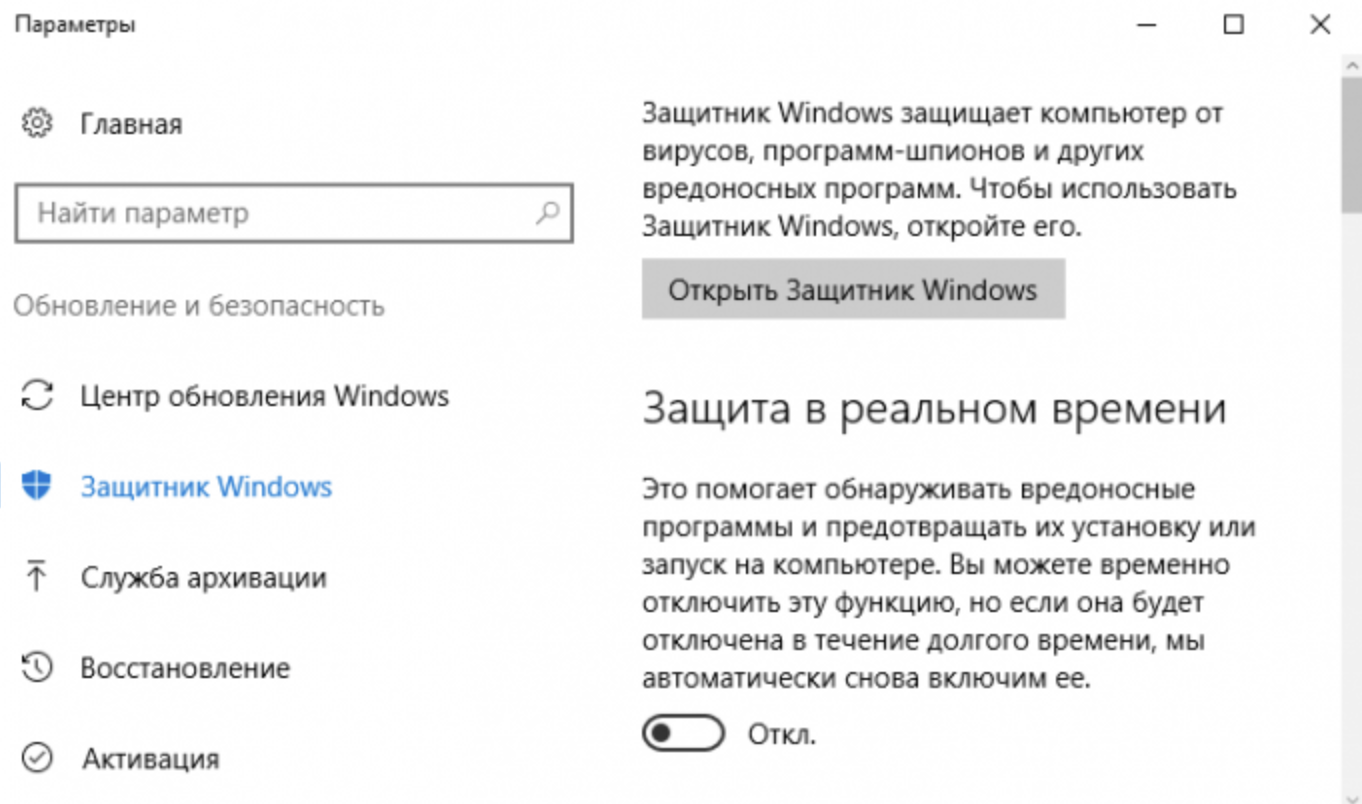Open Центр обновления Windows section
Viewport: 1362px width, 804px height.
[x=264, y=395]
